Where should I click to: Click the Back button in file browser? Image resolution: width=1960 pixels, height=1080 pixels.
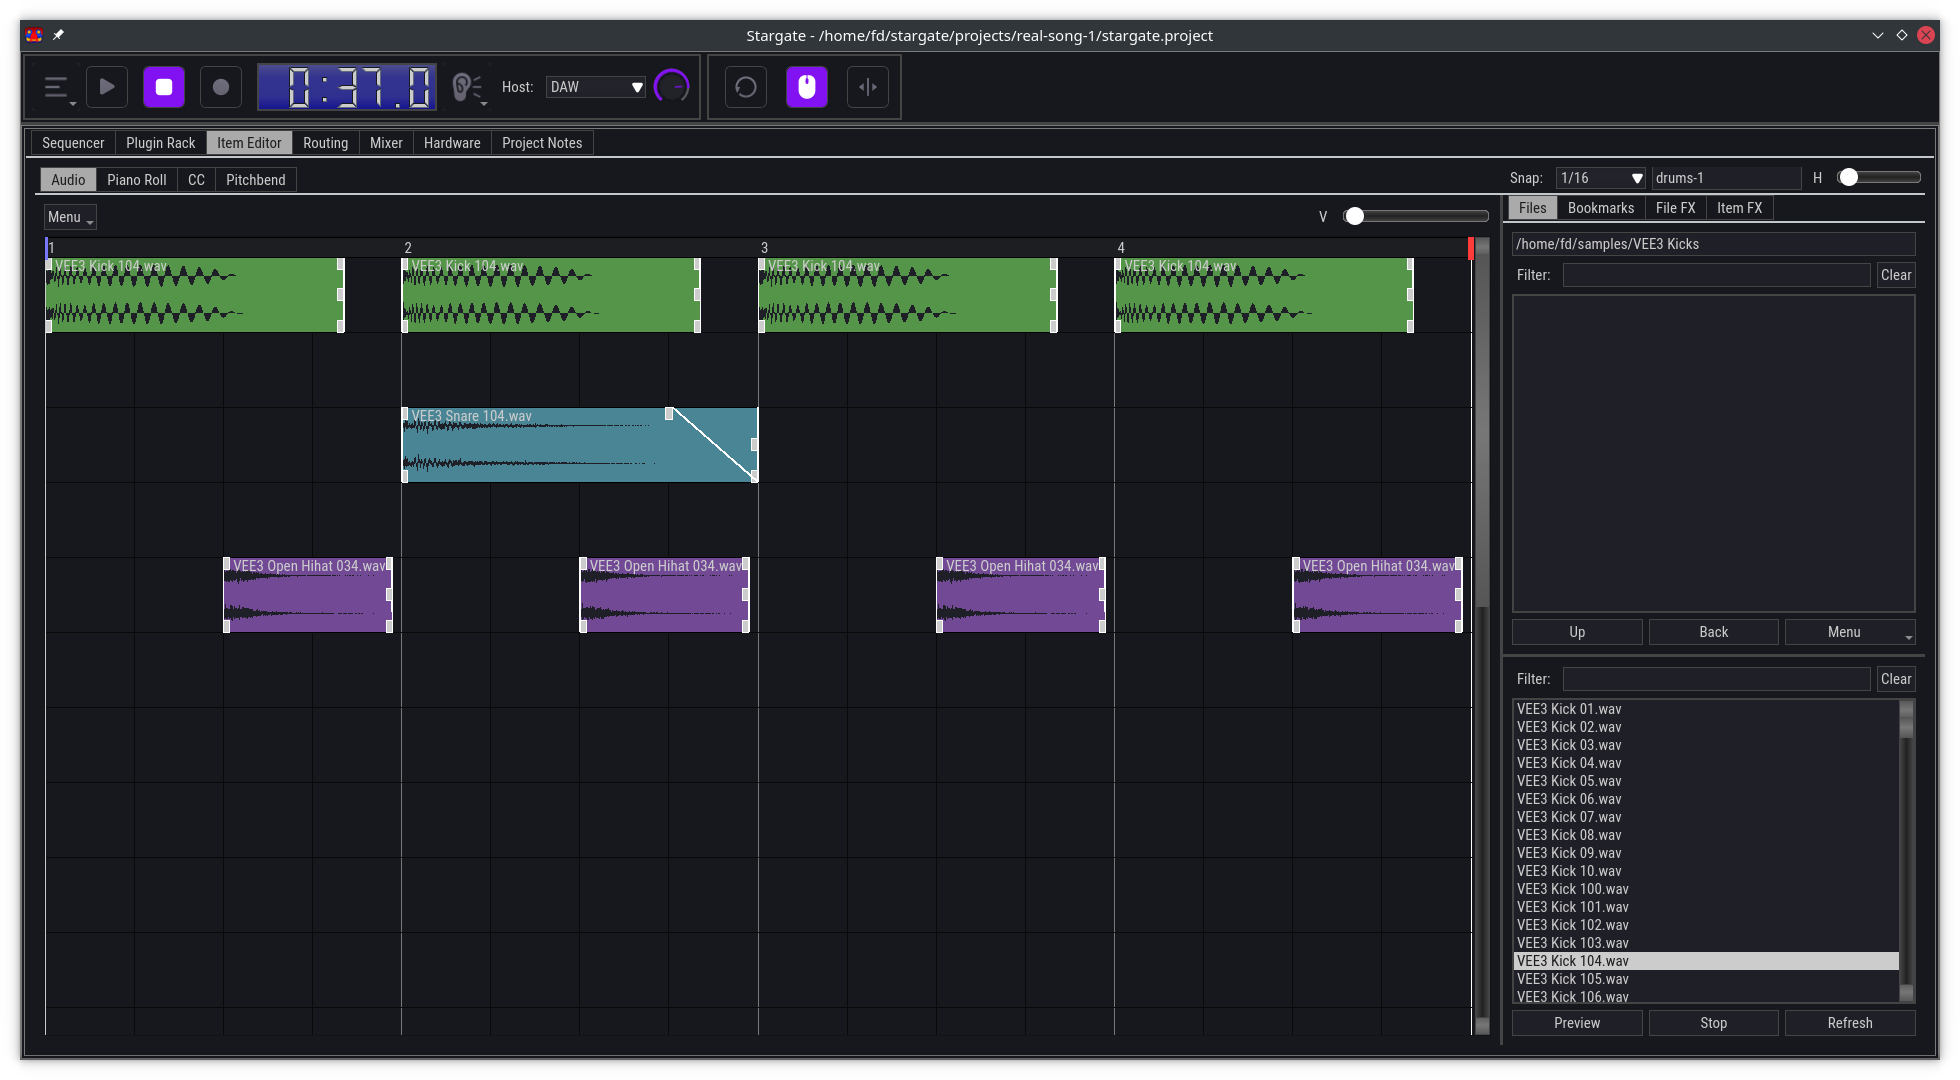point(1714,632)
